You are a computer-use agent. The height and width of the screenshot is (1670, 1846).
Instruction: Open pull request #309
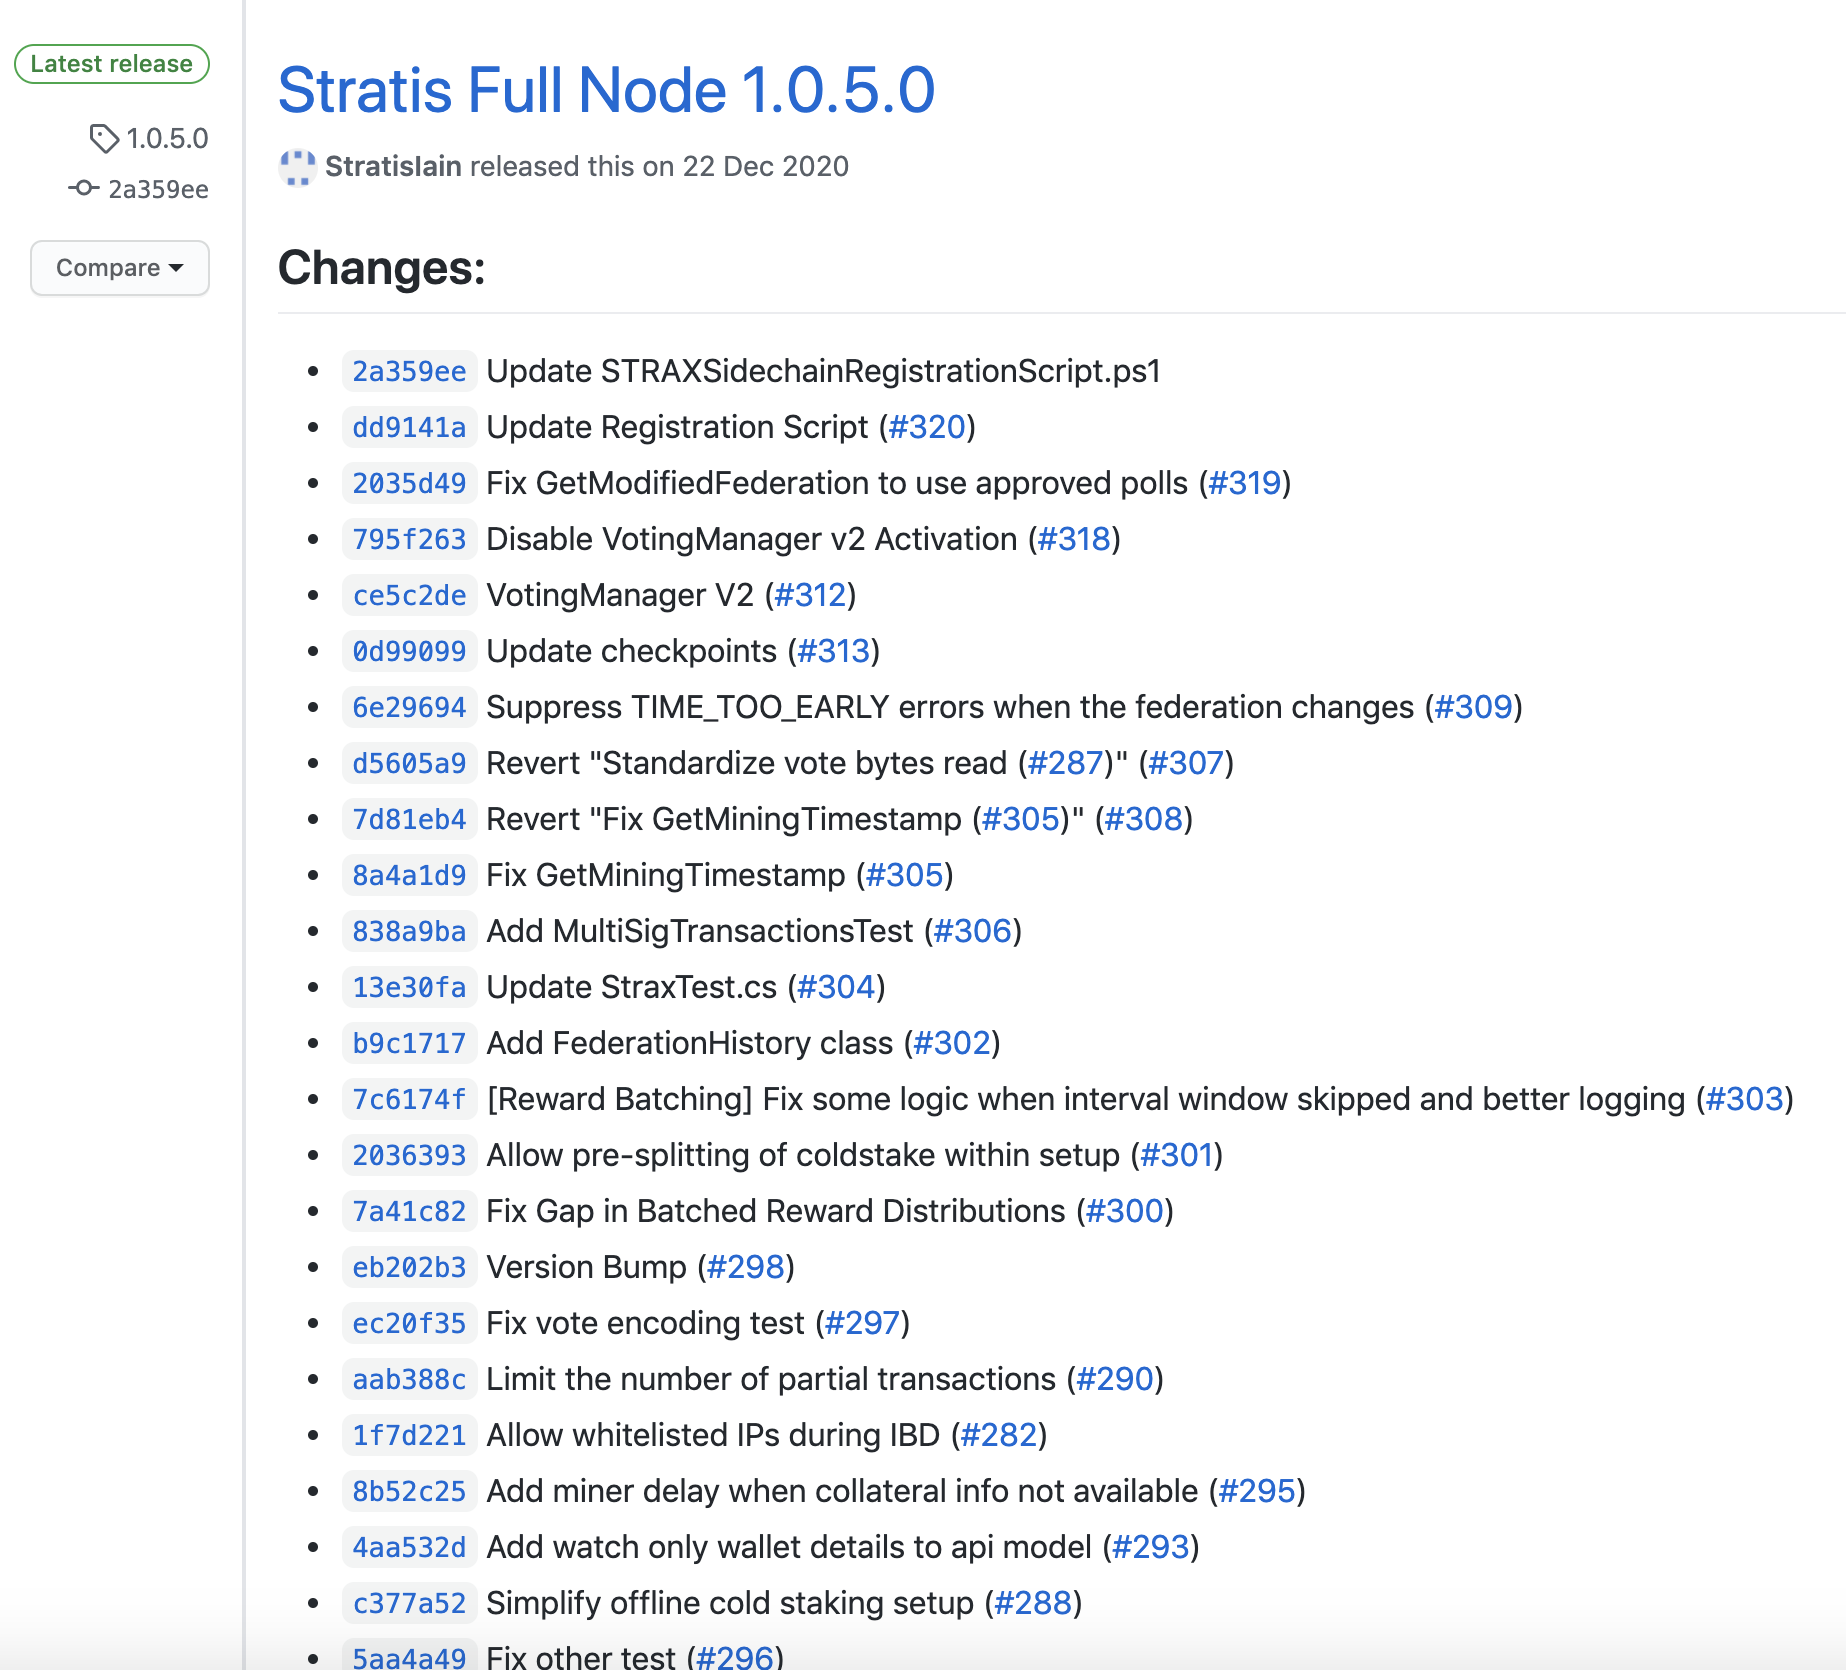coord(1473,707)
